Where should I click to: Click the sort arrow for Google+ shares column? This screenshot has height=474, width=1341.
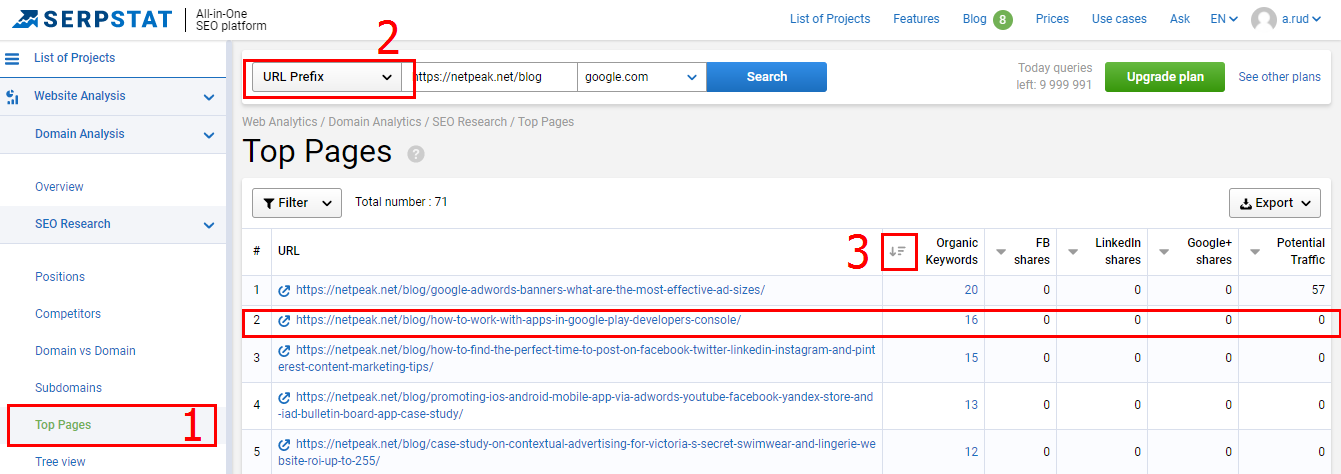pos(1164,251)
